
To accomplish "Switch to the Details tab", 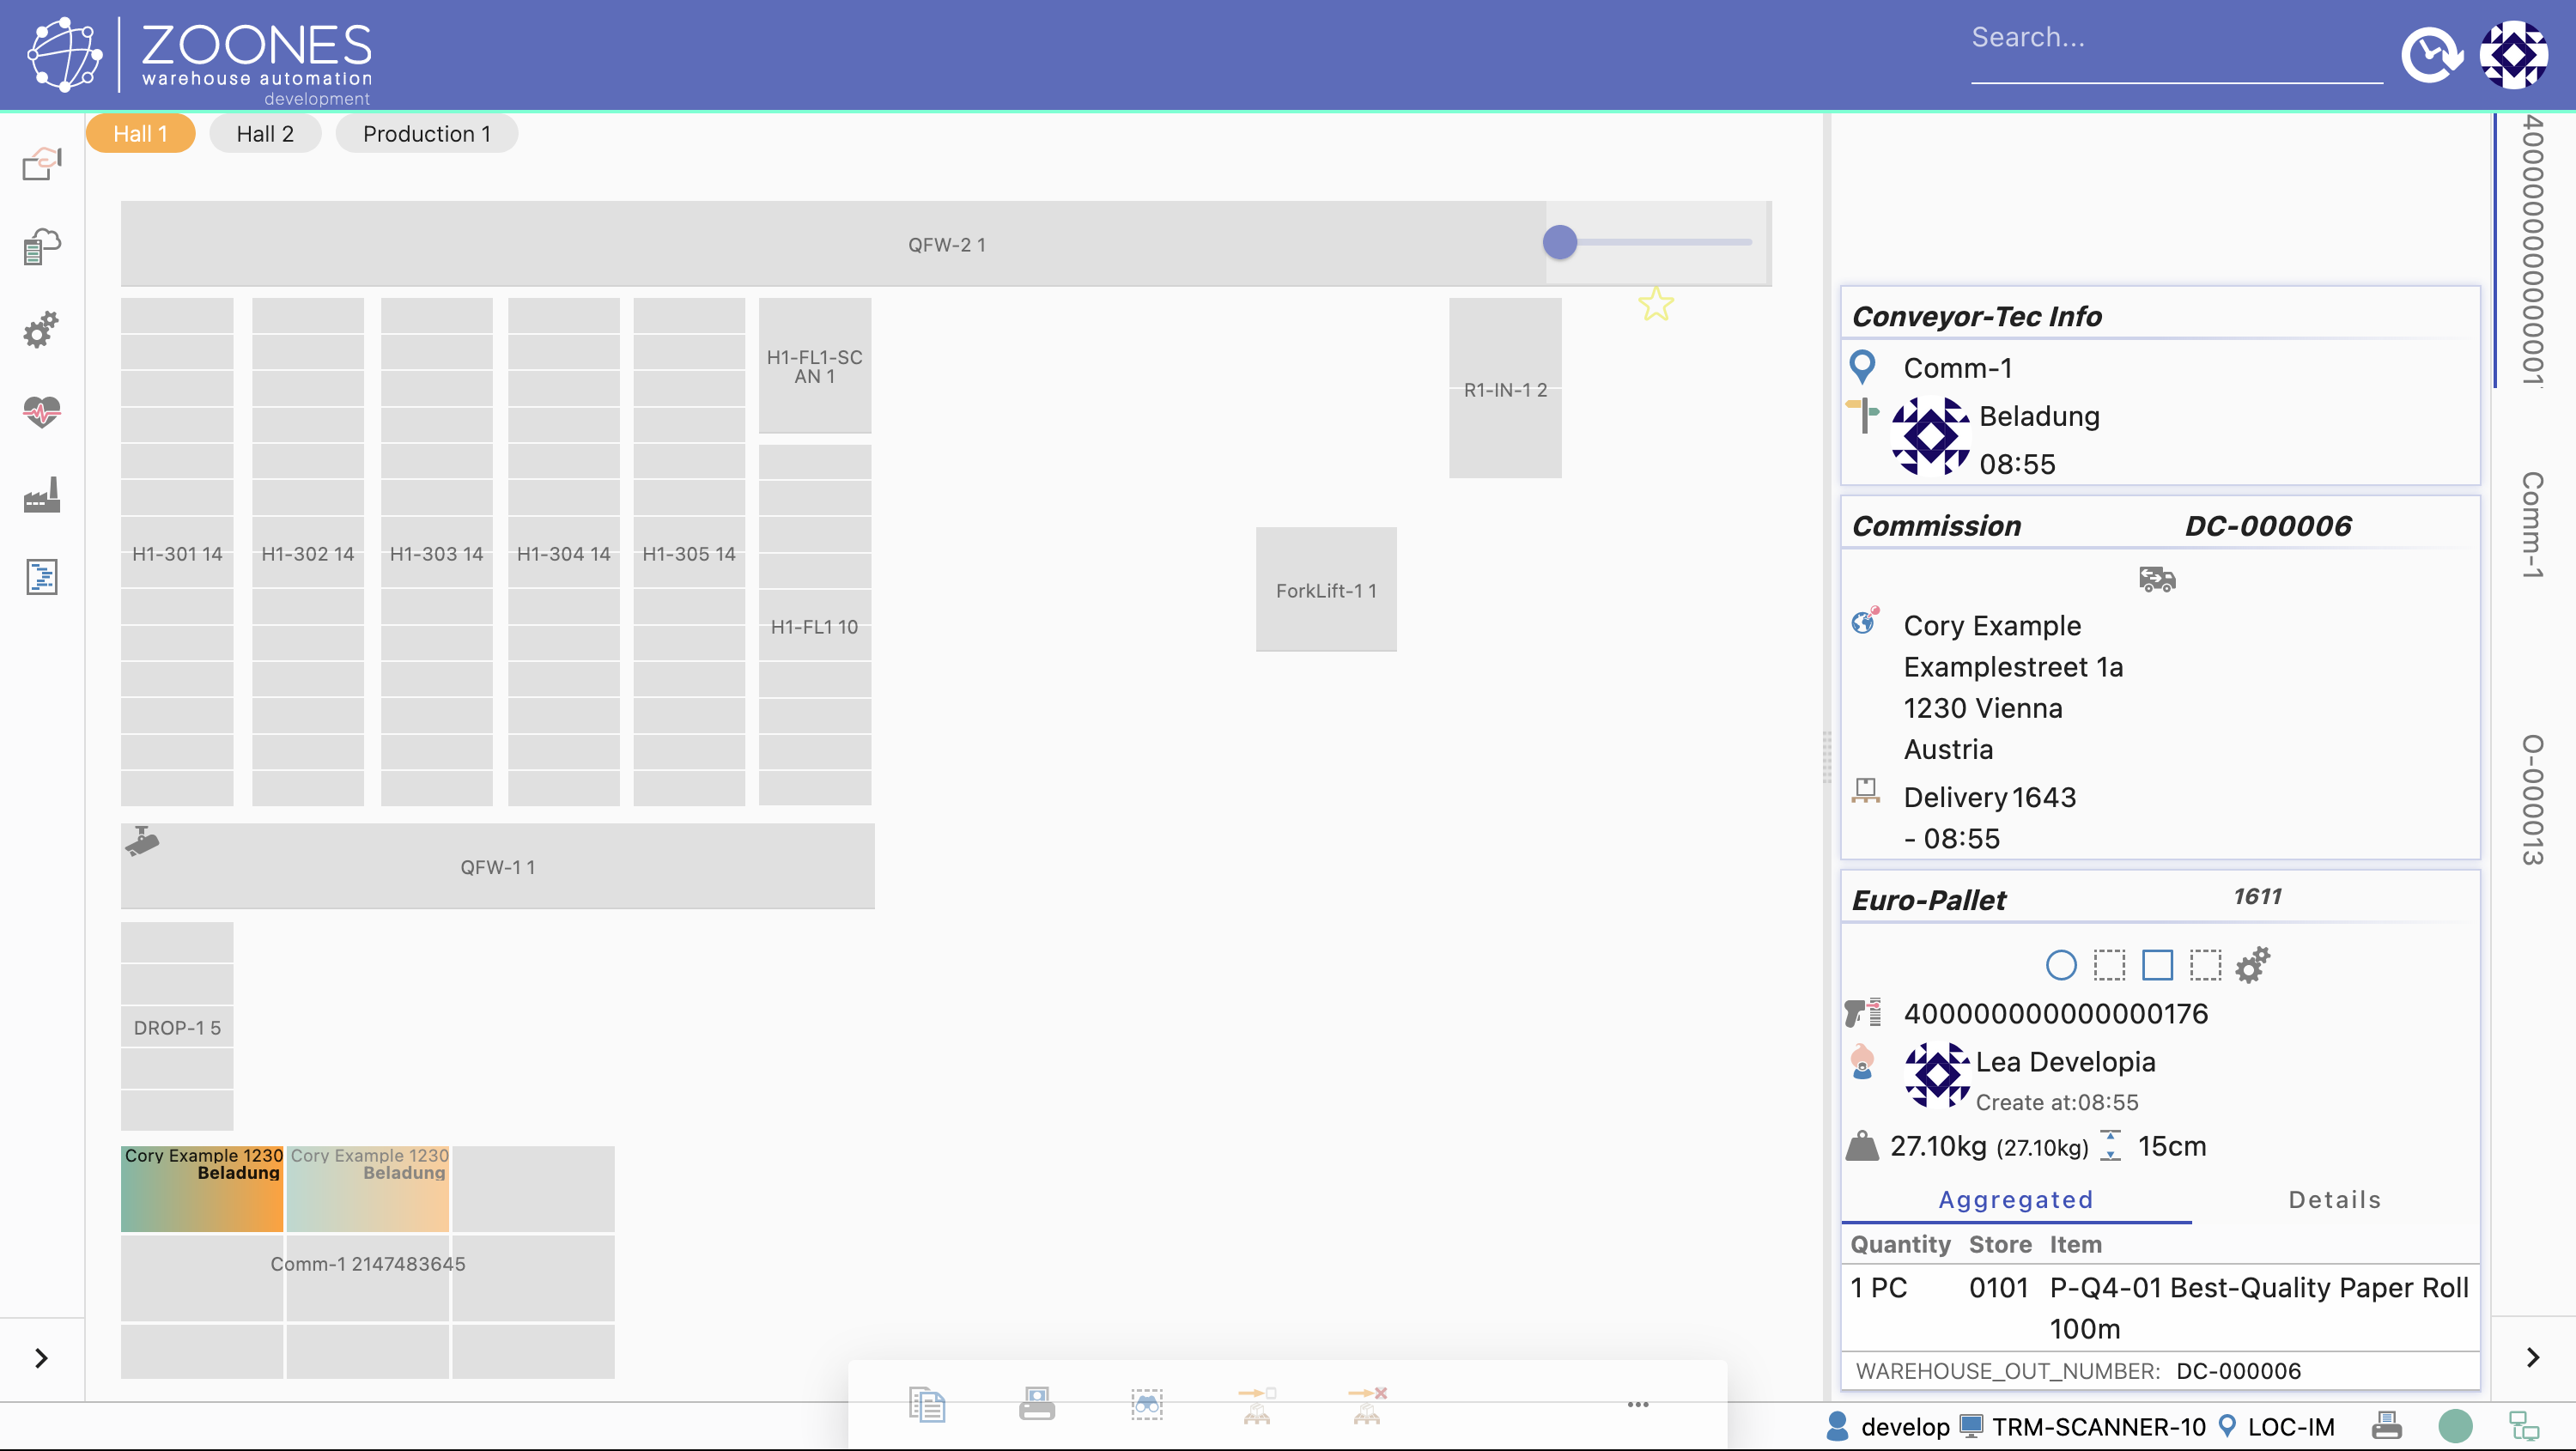I will pos(2334,1199).
